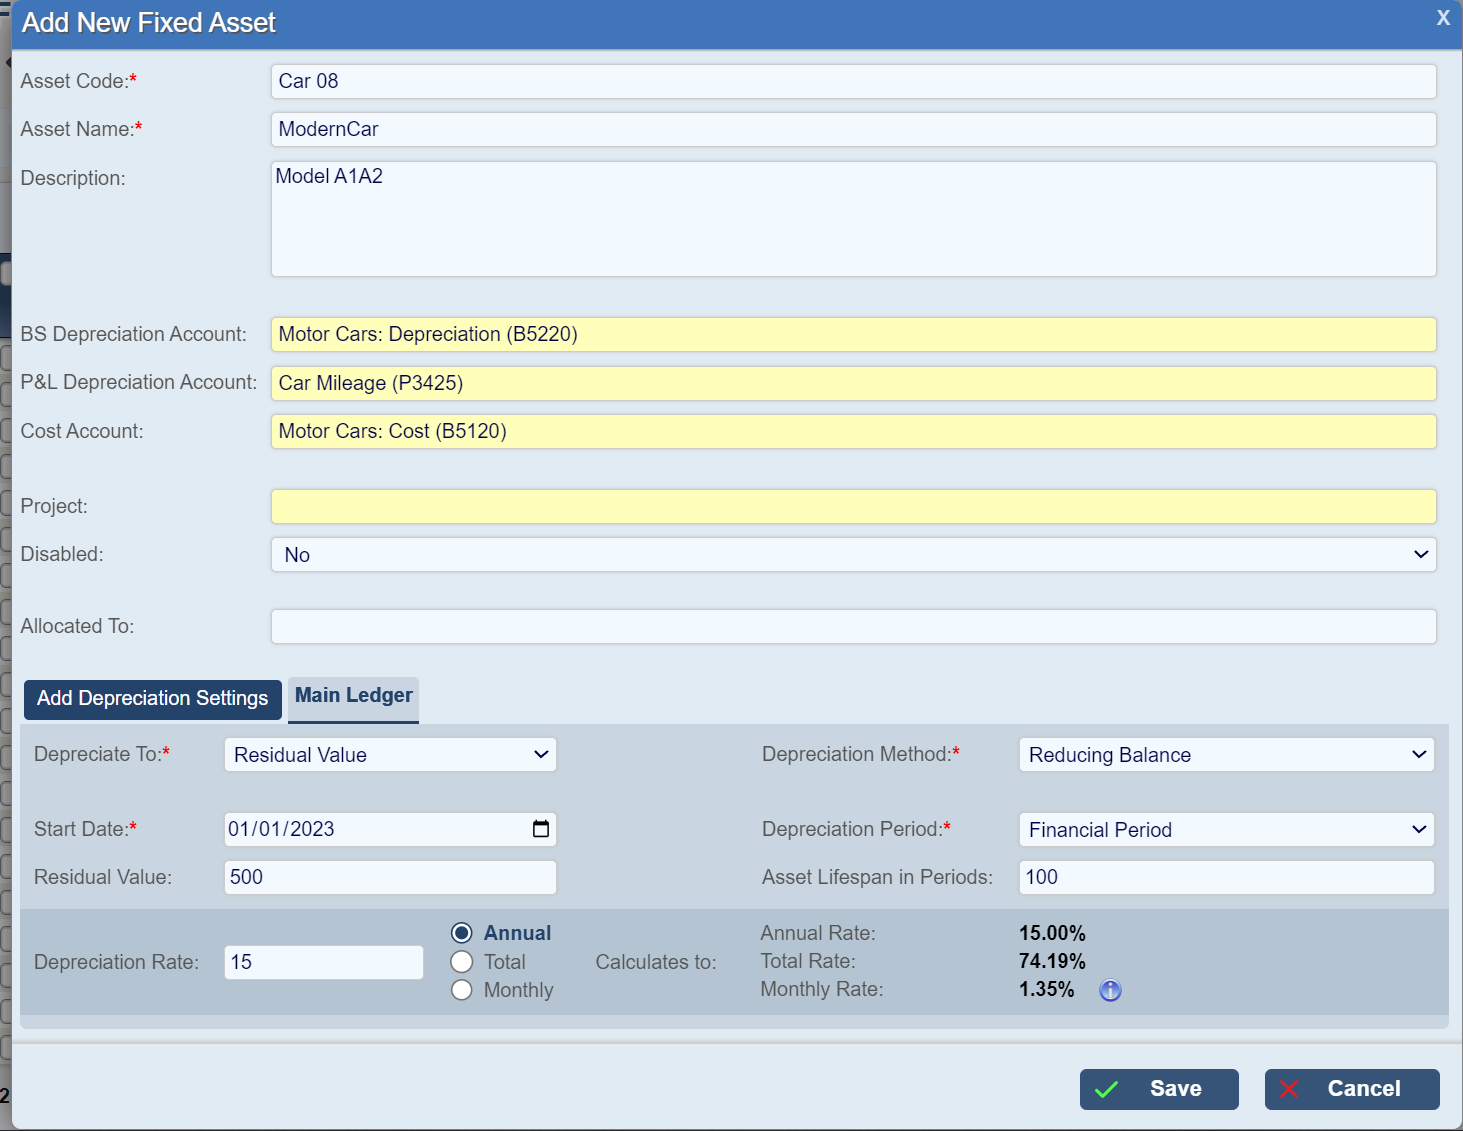The width and height of the screenshot is (1463, 1131).
Task: Select the Monthly rate radio button
Action: (462, 990)
